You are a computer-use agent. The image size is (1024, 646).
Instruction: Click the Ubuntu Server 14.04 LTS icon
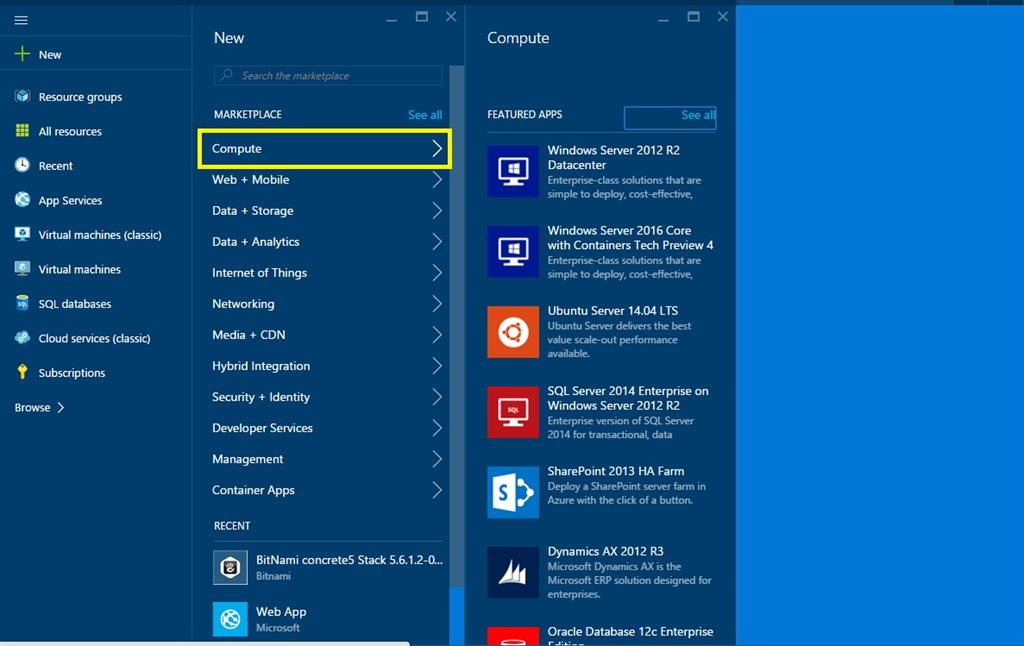pyautogui.click(x=513, y=332)
